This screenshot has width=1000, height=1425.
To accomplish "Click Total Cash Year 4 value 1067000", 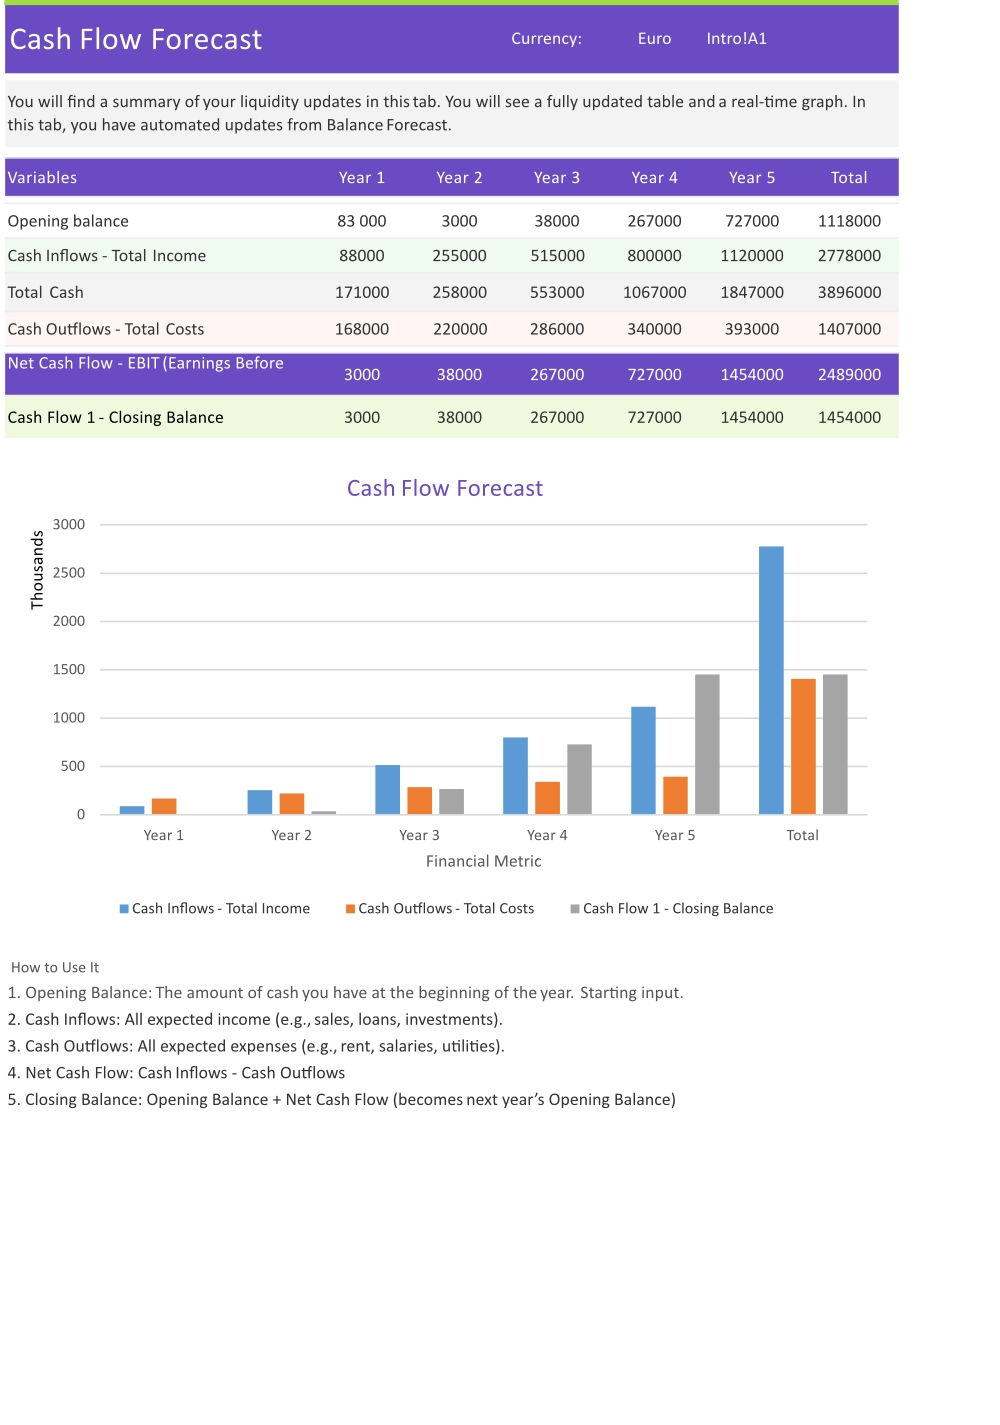I will click(x=654, y=293).
